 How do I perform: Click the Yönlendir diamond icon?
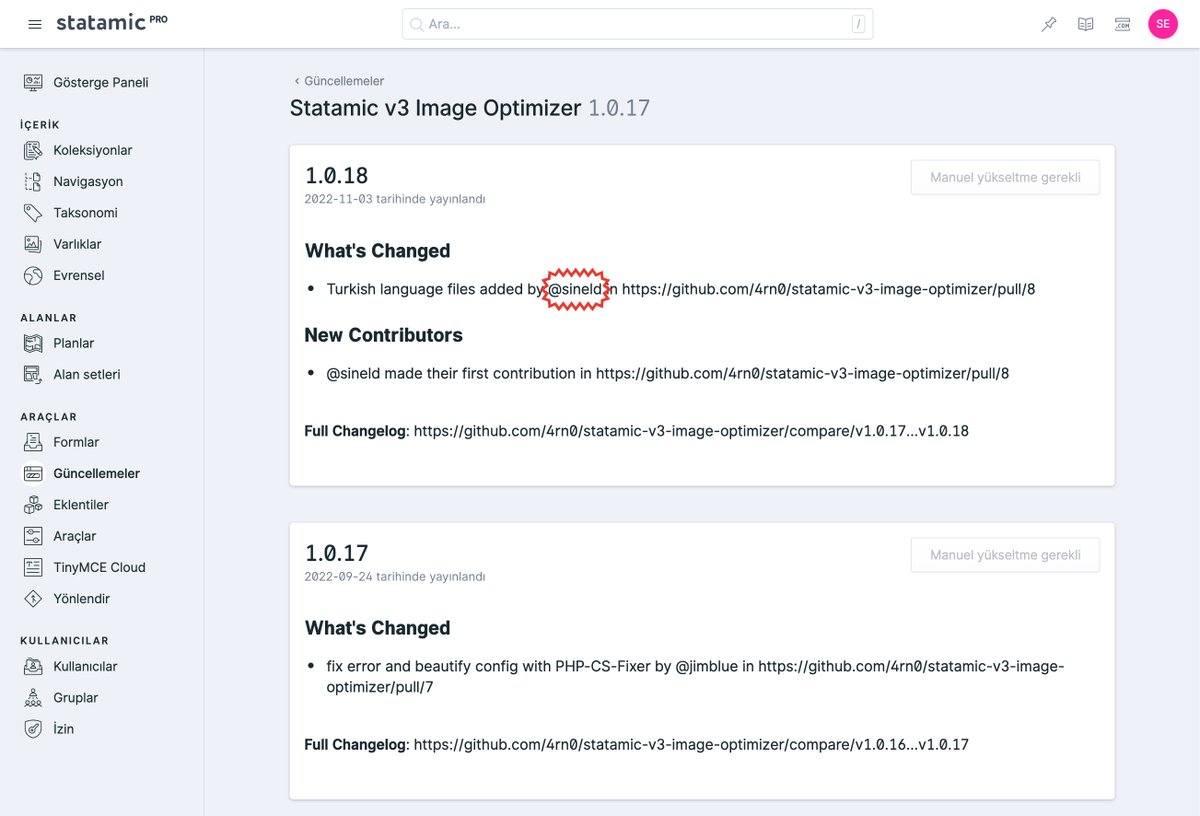(33, 598)
